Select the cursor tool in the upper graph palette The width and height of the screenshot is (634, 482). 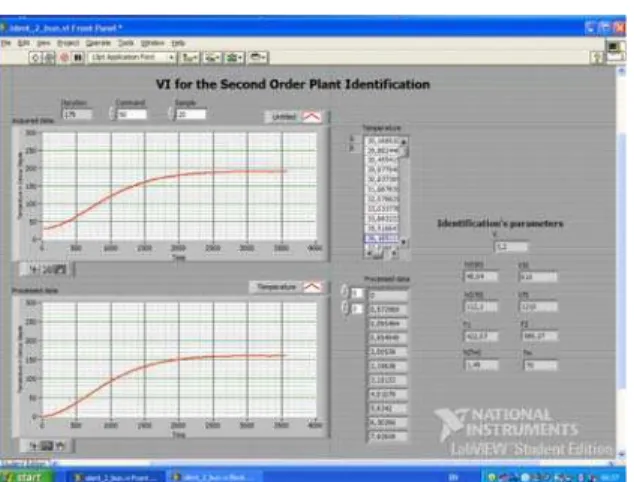pyautogui.click(x=35, y=269)
